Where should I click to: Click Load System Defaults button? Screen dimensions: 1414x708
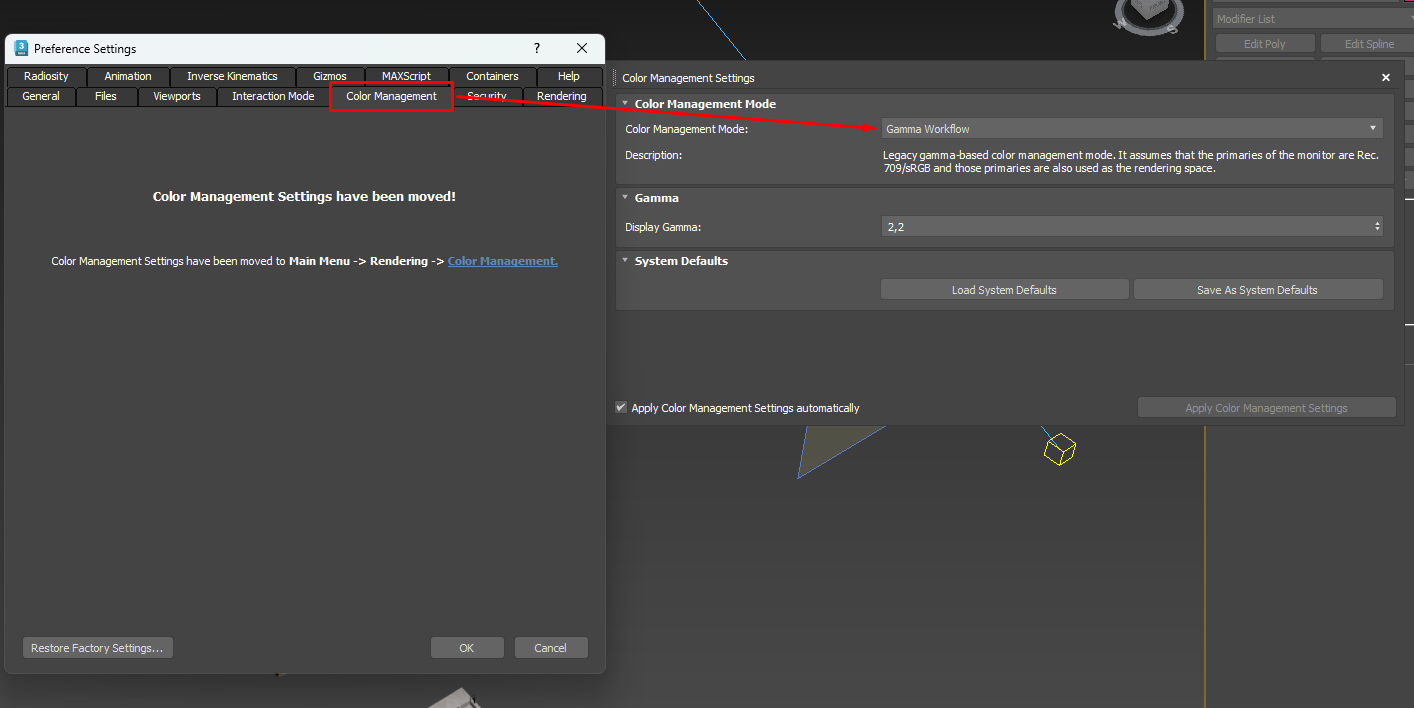[1004, 290]
